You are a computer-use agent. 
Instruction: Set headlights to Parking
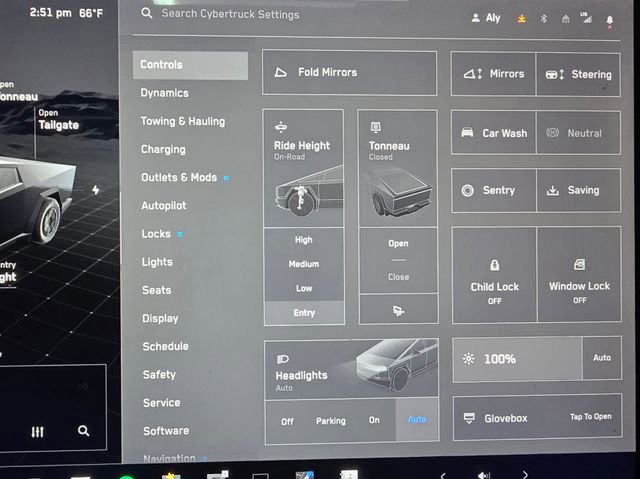pos(331,421)
